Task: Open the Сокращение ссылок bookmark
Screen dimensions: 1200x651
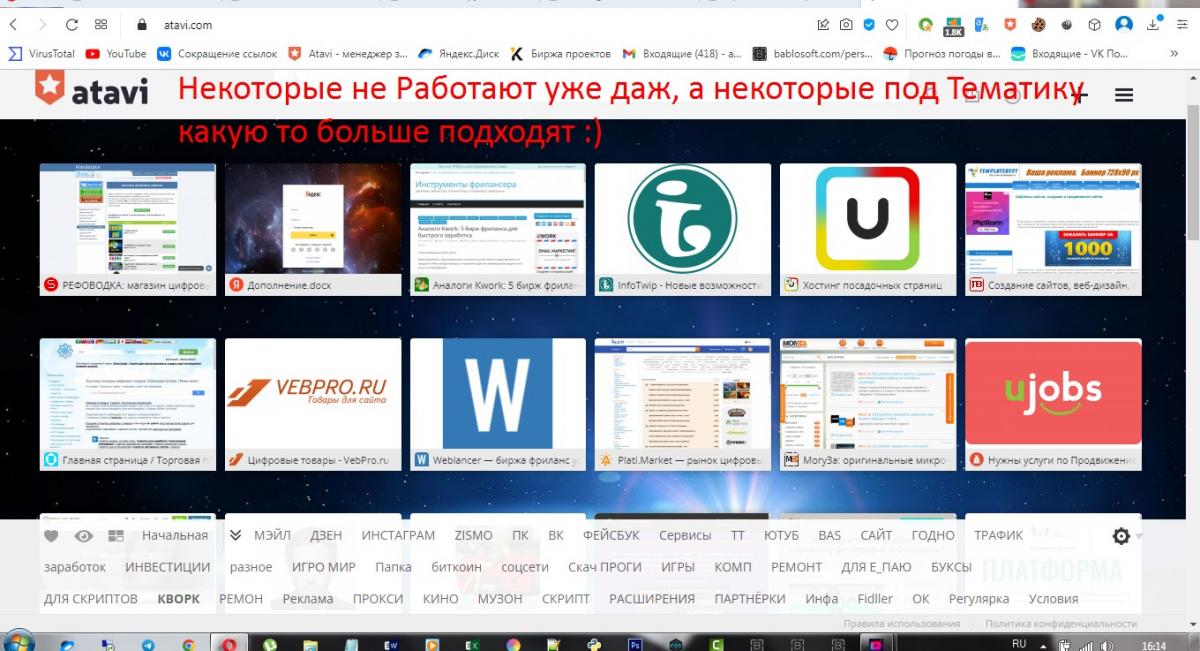Action: point(215,53)
